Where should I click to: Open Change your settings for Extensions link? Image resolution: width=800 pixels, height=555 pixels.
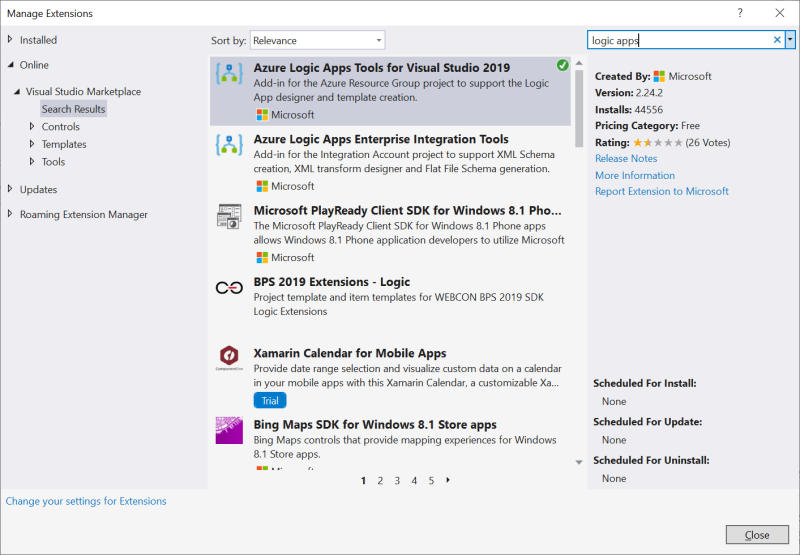point(86,501)
